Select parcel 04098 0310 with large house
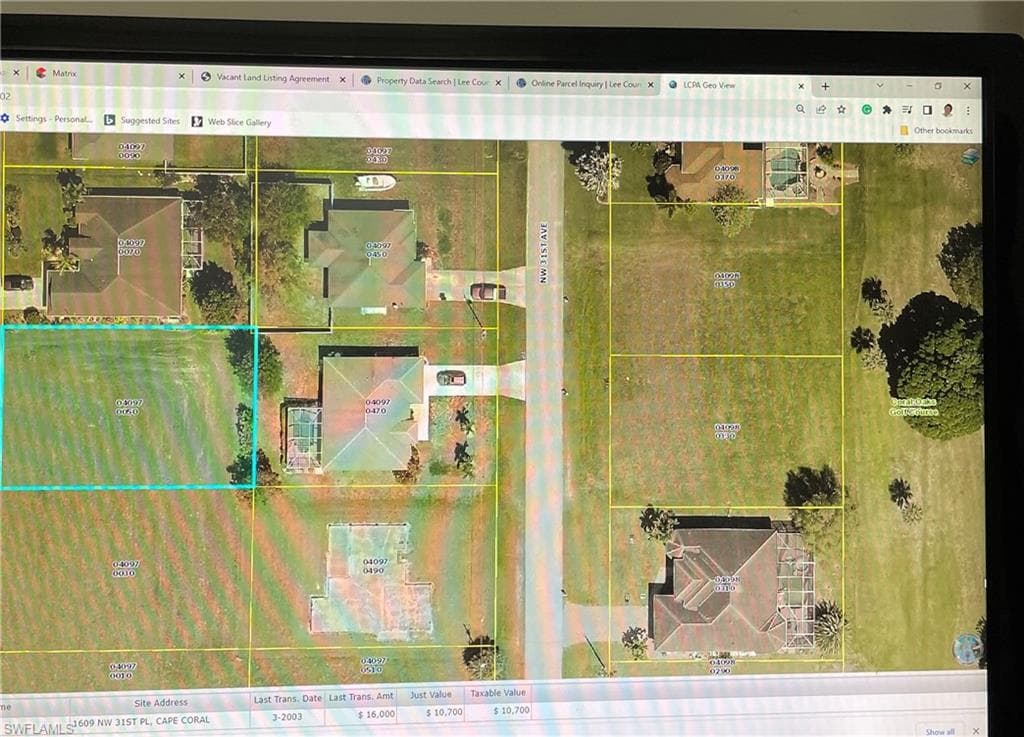 click(x=727, y=584)
